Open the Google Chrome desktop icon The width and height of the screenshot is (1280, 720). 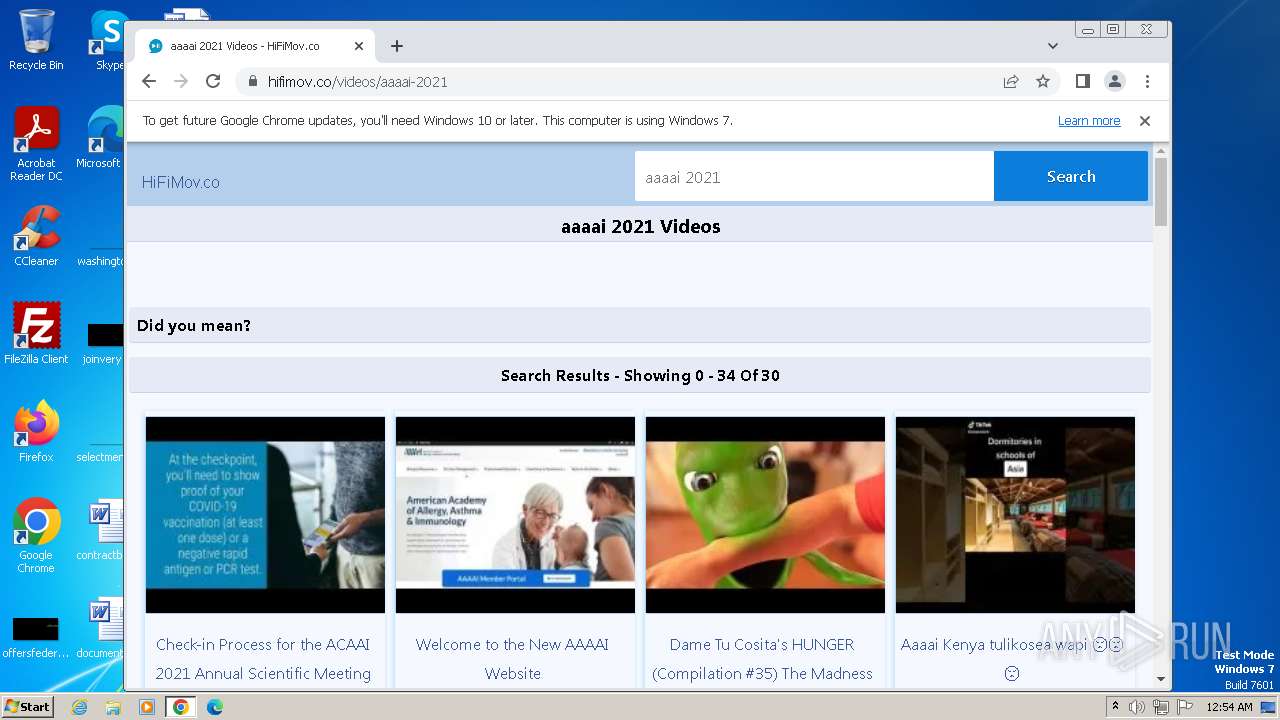click(36, 535)
